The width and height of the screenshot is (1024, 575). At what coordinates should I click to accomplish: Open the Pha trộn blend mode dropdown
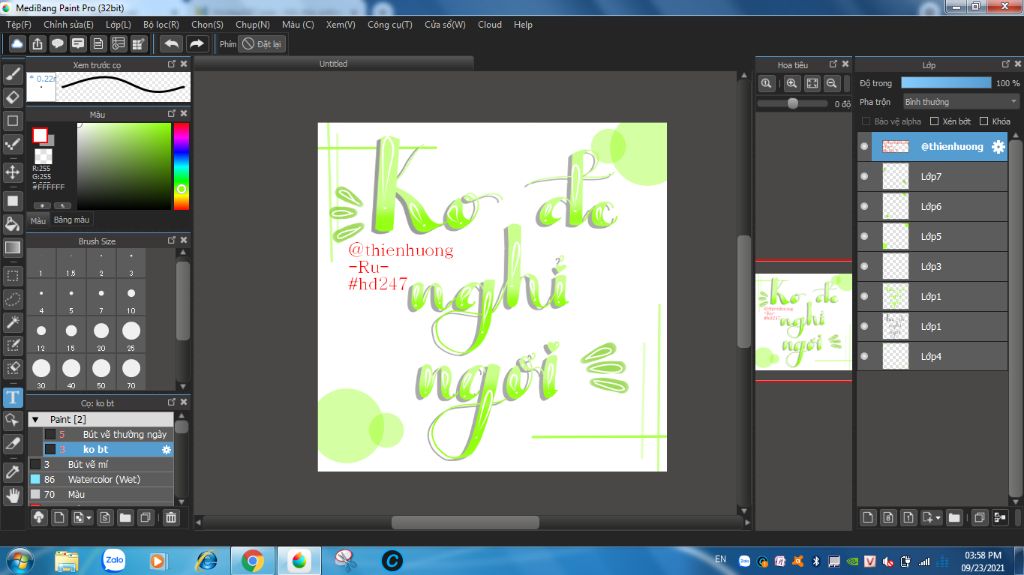tap(960, 102)
